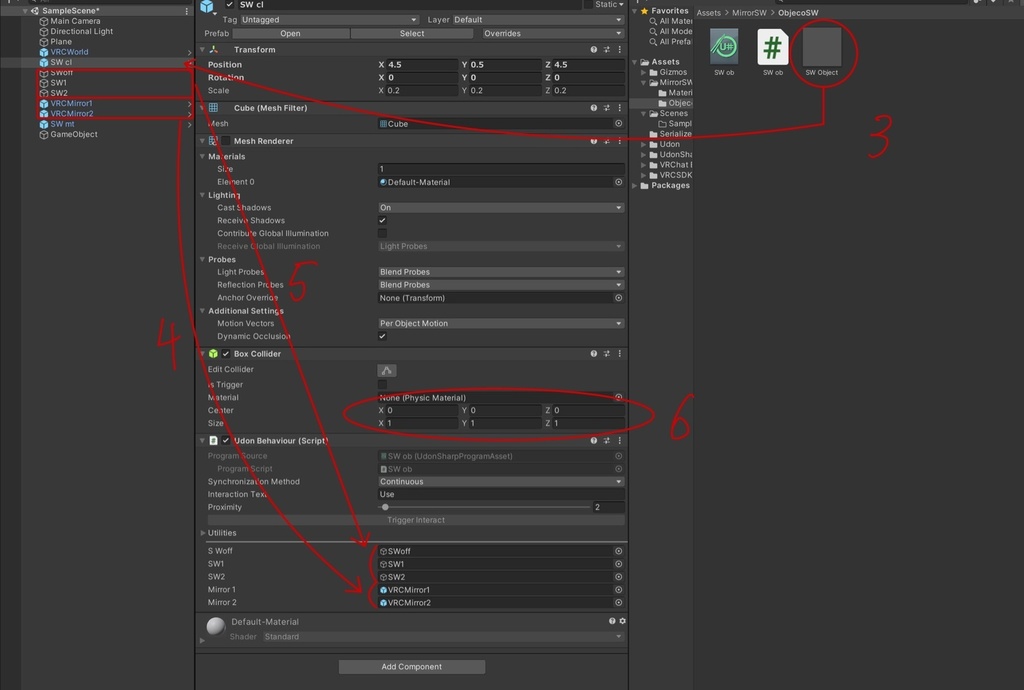Open Default-Material settings gear
The height and width of the screenshot is (690, 1024).
622,621
